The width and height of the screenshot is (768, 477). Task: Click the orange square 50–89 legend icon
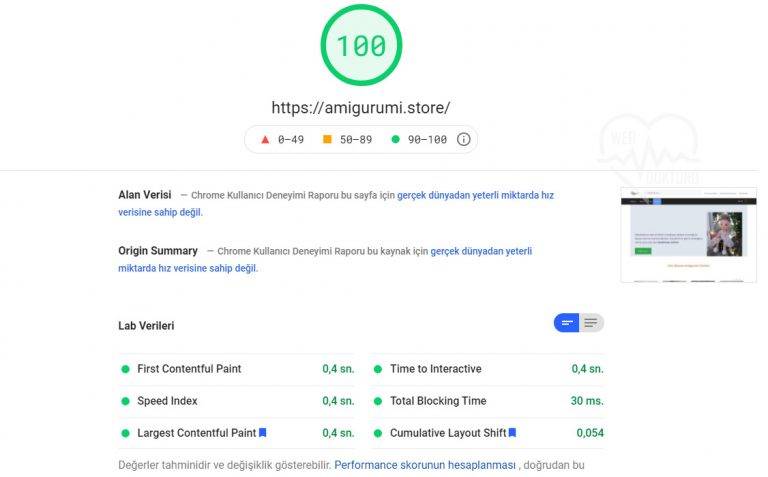coord(327,140)
